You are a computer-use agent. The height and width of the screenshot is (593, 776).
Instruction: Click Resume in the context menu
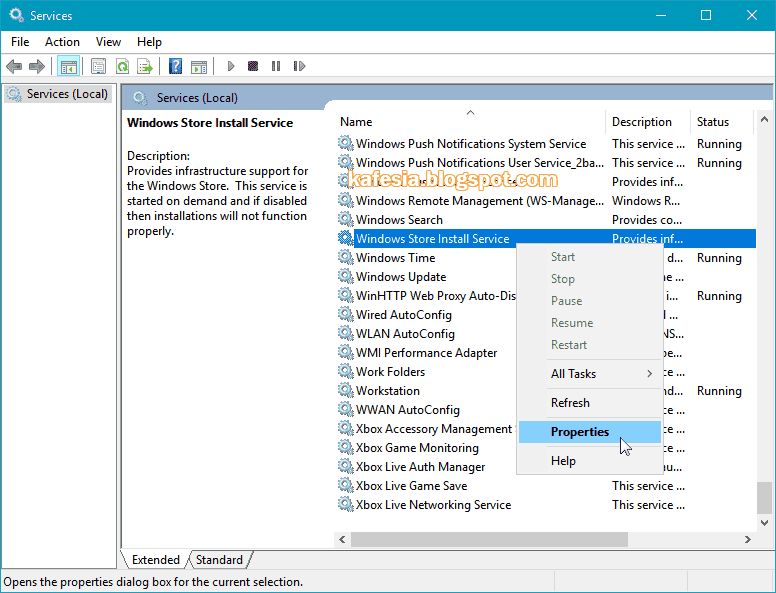(589, 323)
